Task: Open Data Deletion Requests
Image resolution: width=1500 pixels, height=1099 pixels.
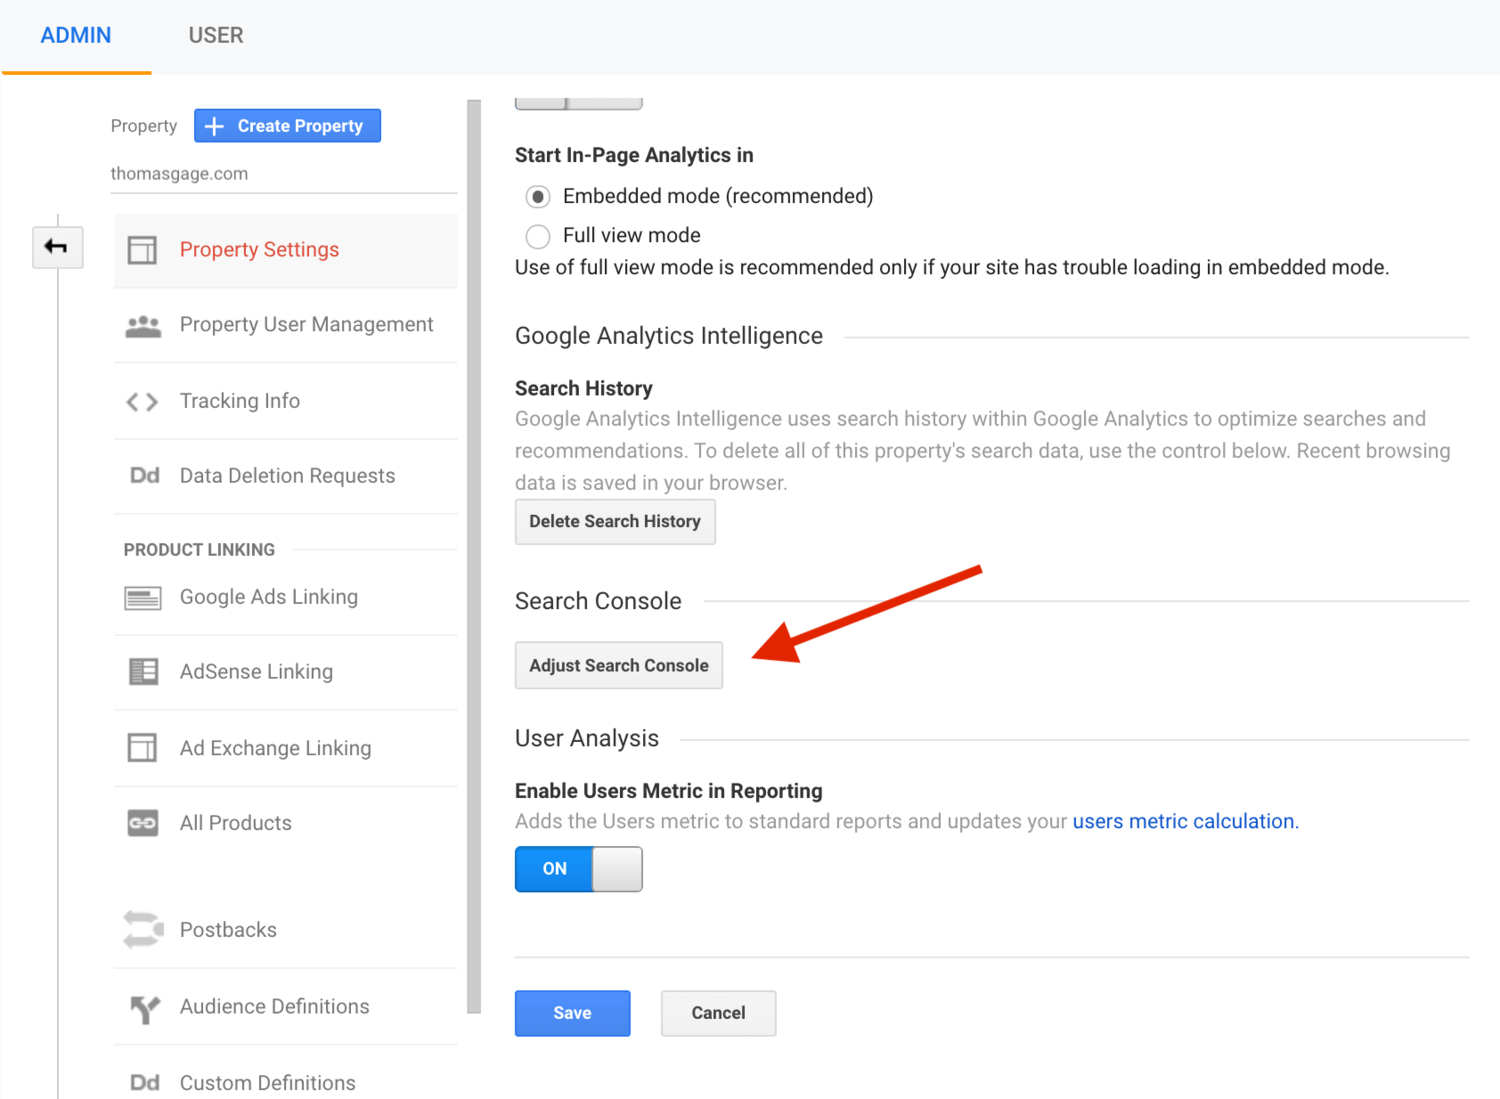Action: 285,476
